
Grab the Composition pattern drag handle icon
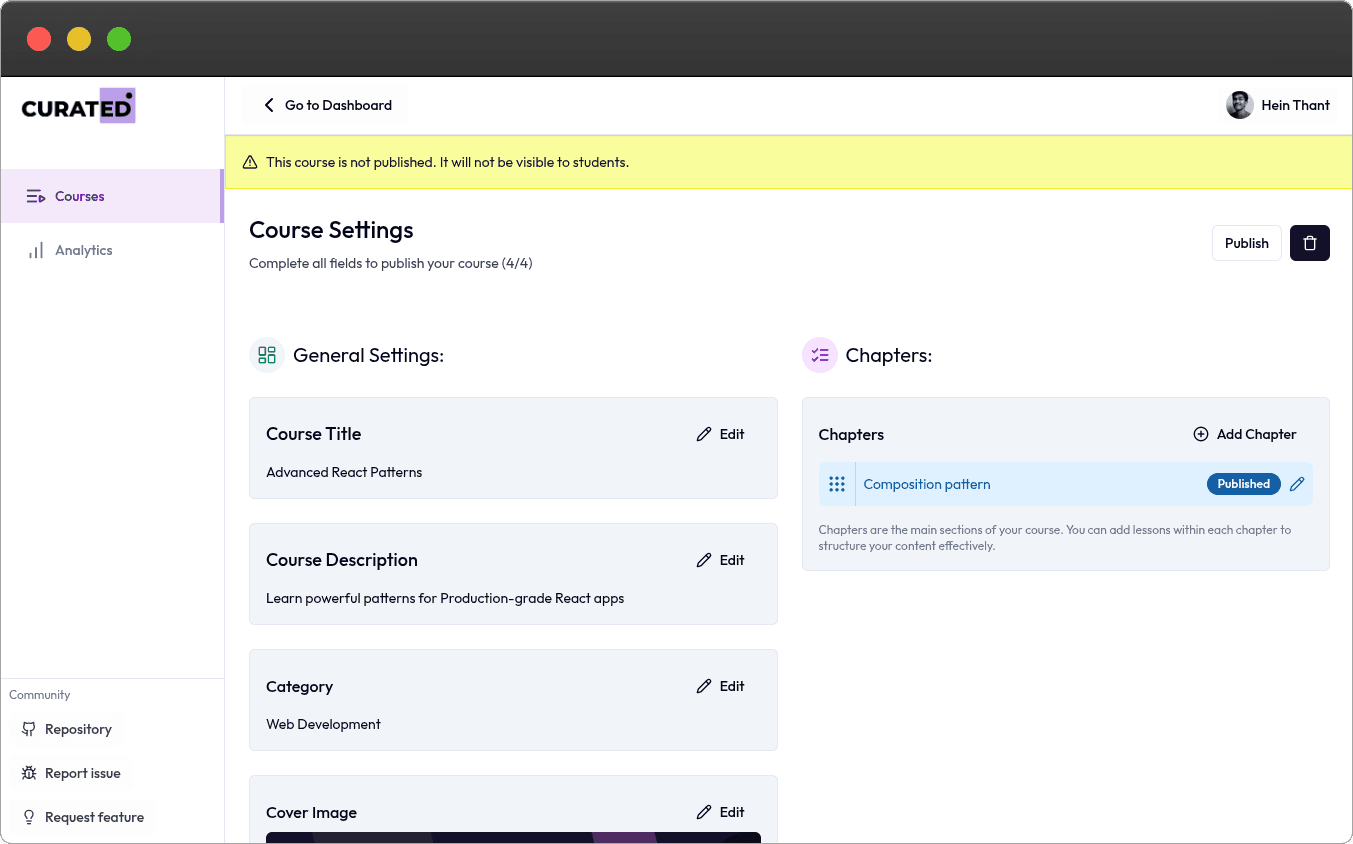tap(837, 483)
